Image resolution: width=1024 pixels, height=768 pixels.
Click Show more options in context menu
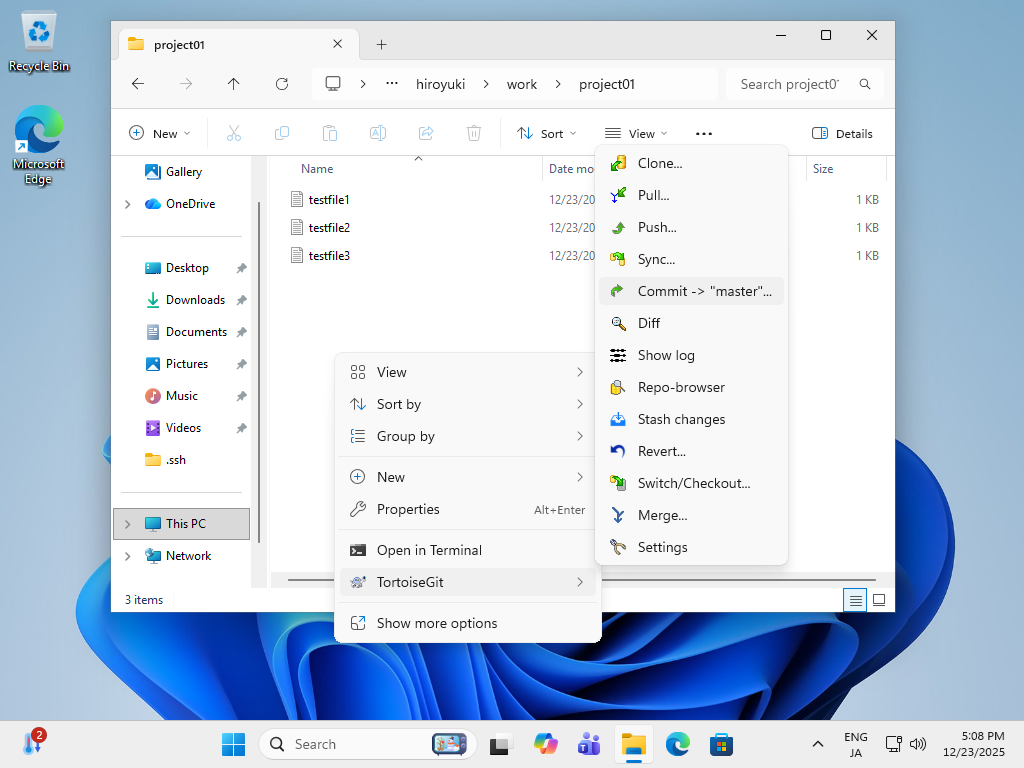pyautogui.click(x=436, y=623)
